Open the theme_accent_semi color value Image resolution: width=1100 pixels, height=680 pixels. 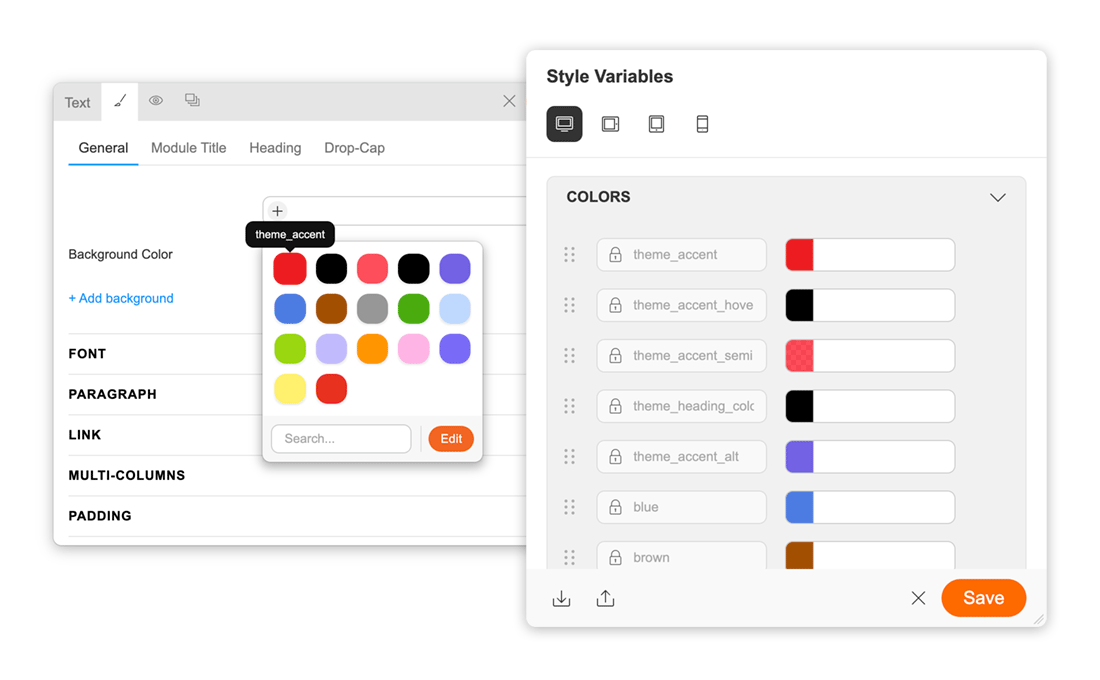tap(870, 356)
